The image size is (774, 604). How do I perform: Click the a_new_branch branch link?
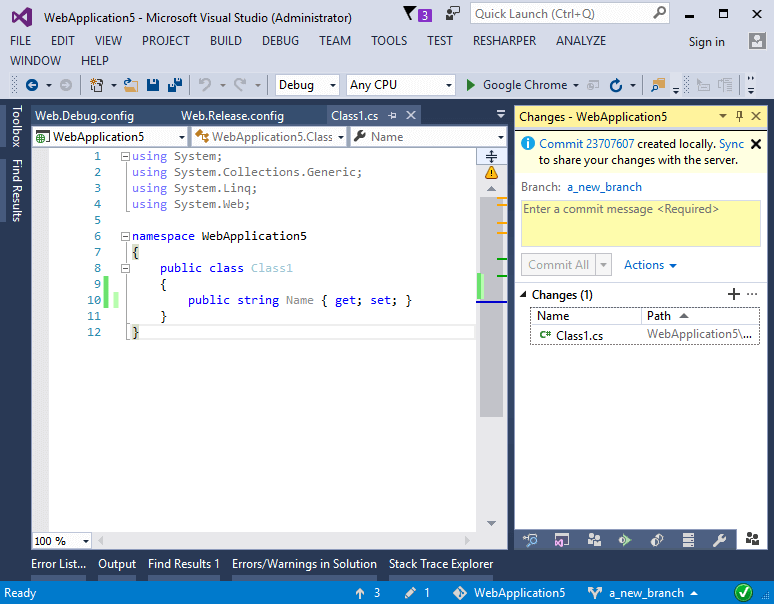(x=604, y=187)
